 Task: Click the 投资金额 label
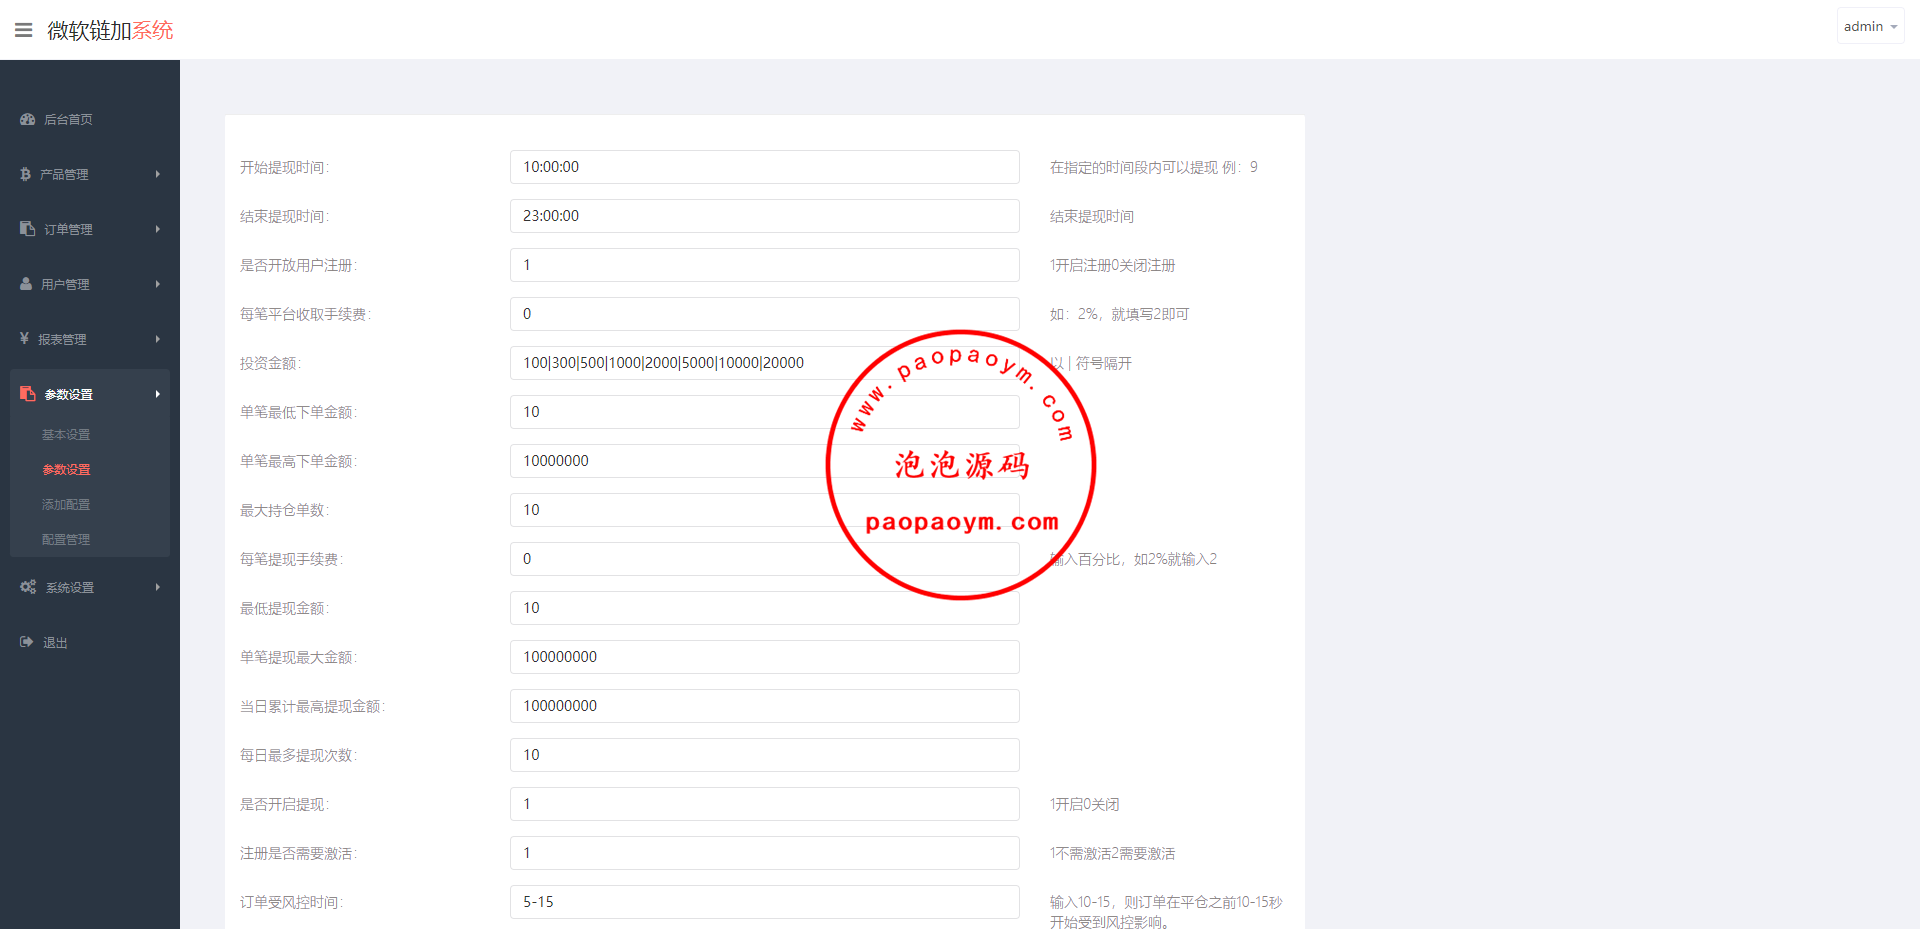[x=270, y=363]
